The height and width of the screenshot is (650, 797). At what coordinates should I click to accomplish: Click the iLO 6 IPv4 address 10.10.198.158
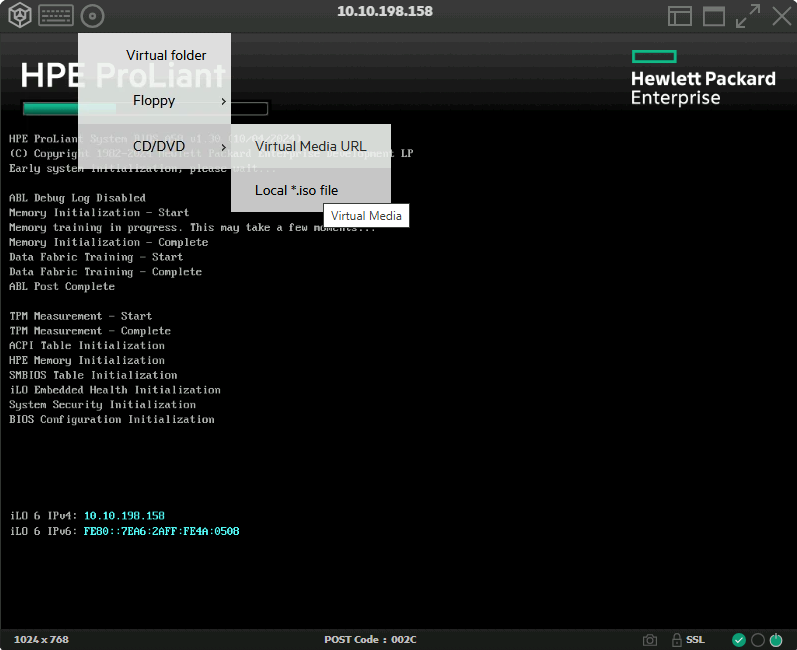(x=124, y=516)
